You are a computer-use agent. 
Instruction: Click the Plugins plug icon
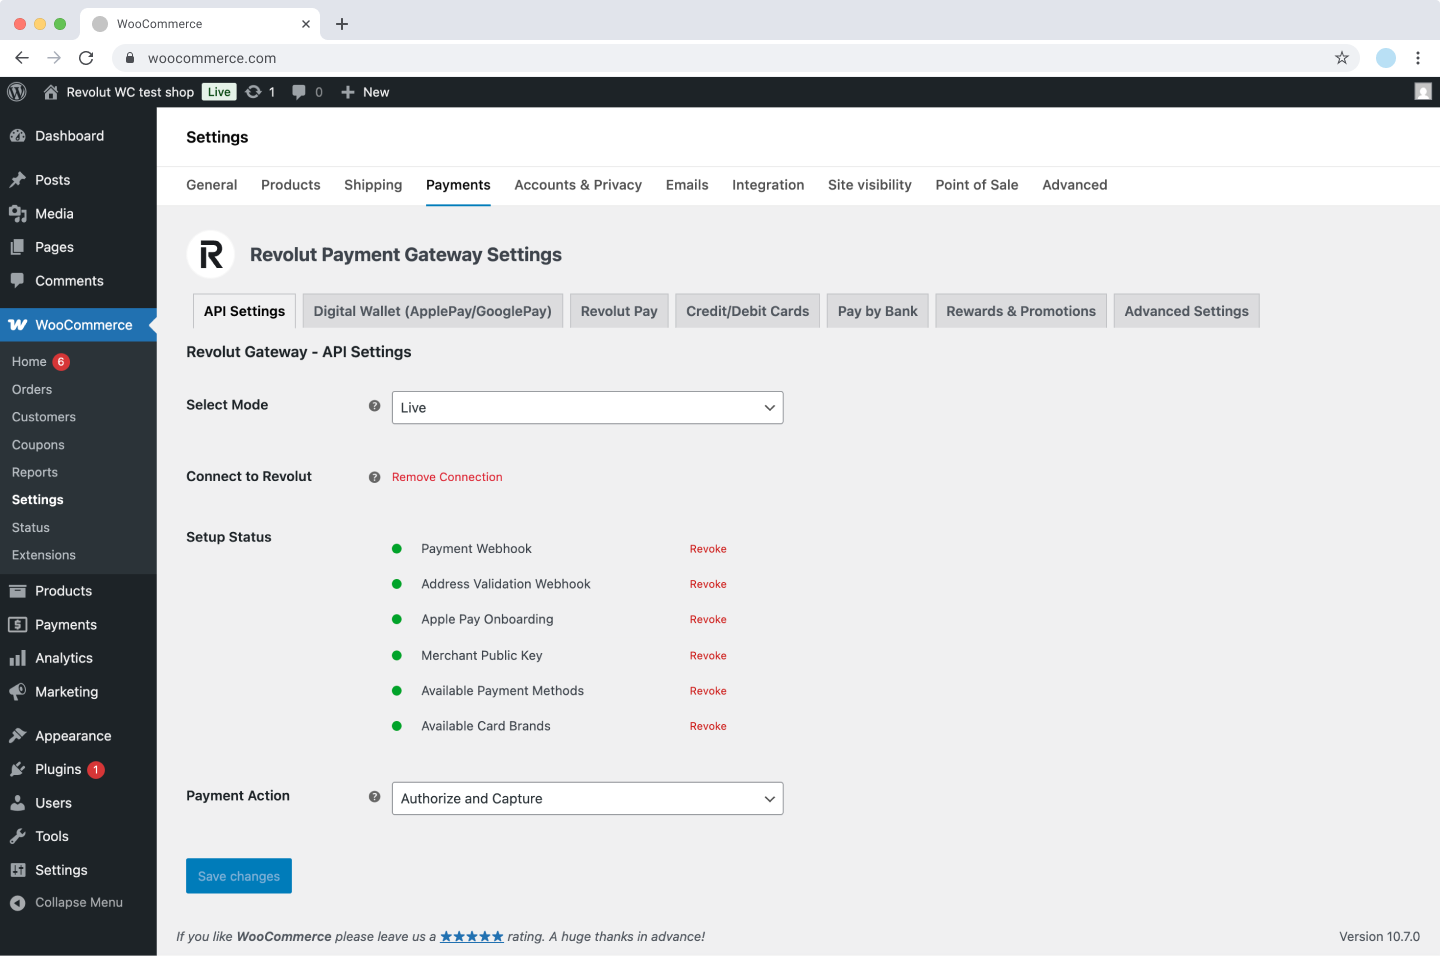[18, 769]
